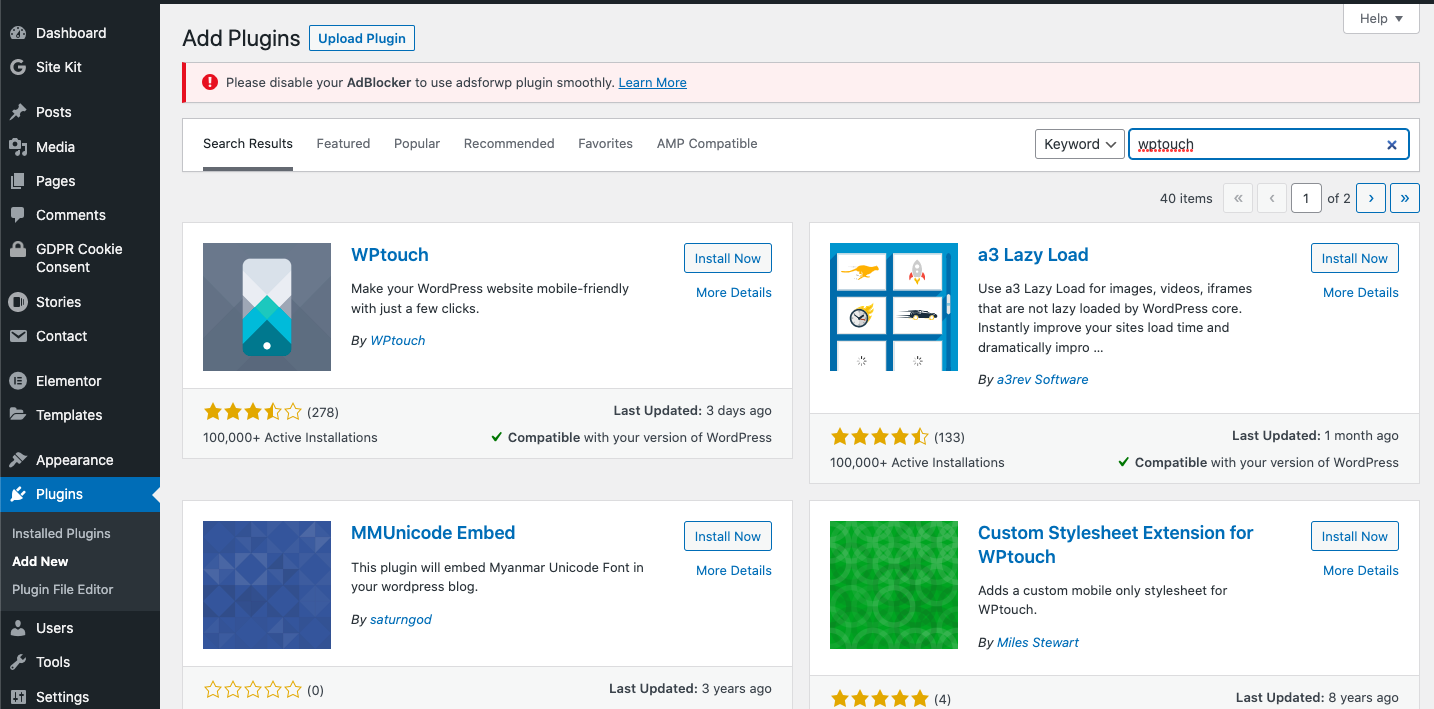Click the Elementor icon in the sidebar
The height and width of the screenshot is (709, 1434).
pyautogui.click(x=18, y=381)
